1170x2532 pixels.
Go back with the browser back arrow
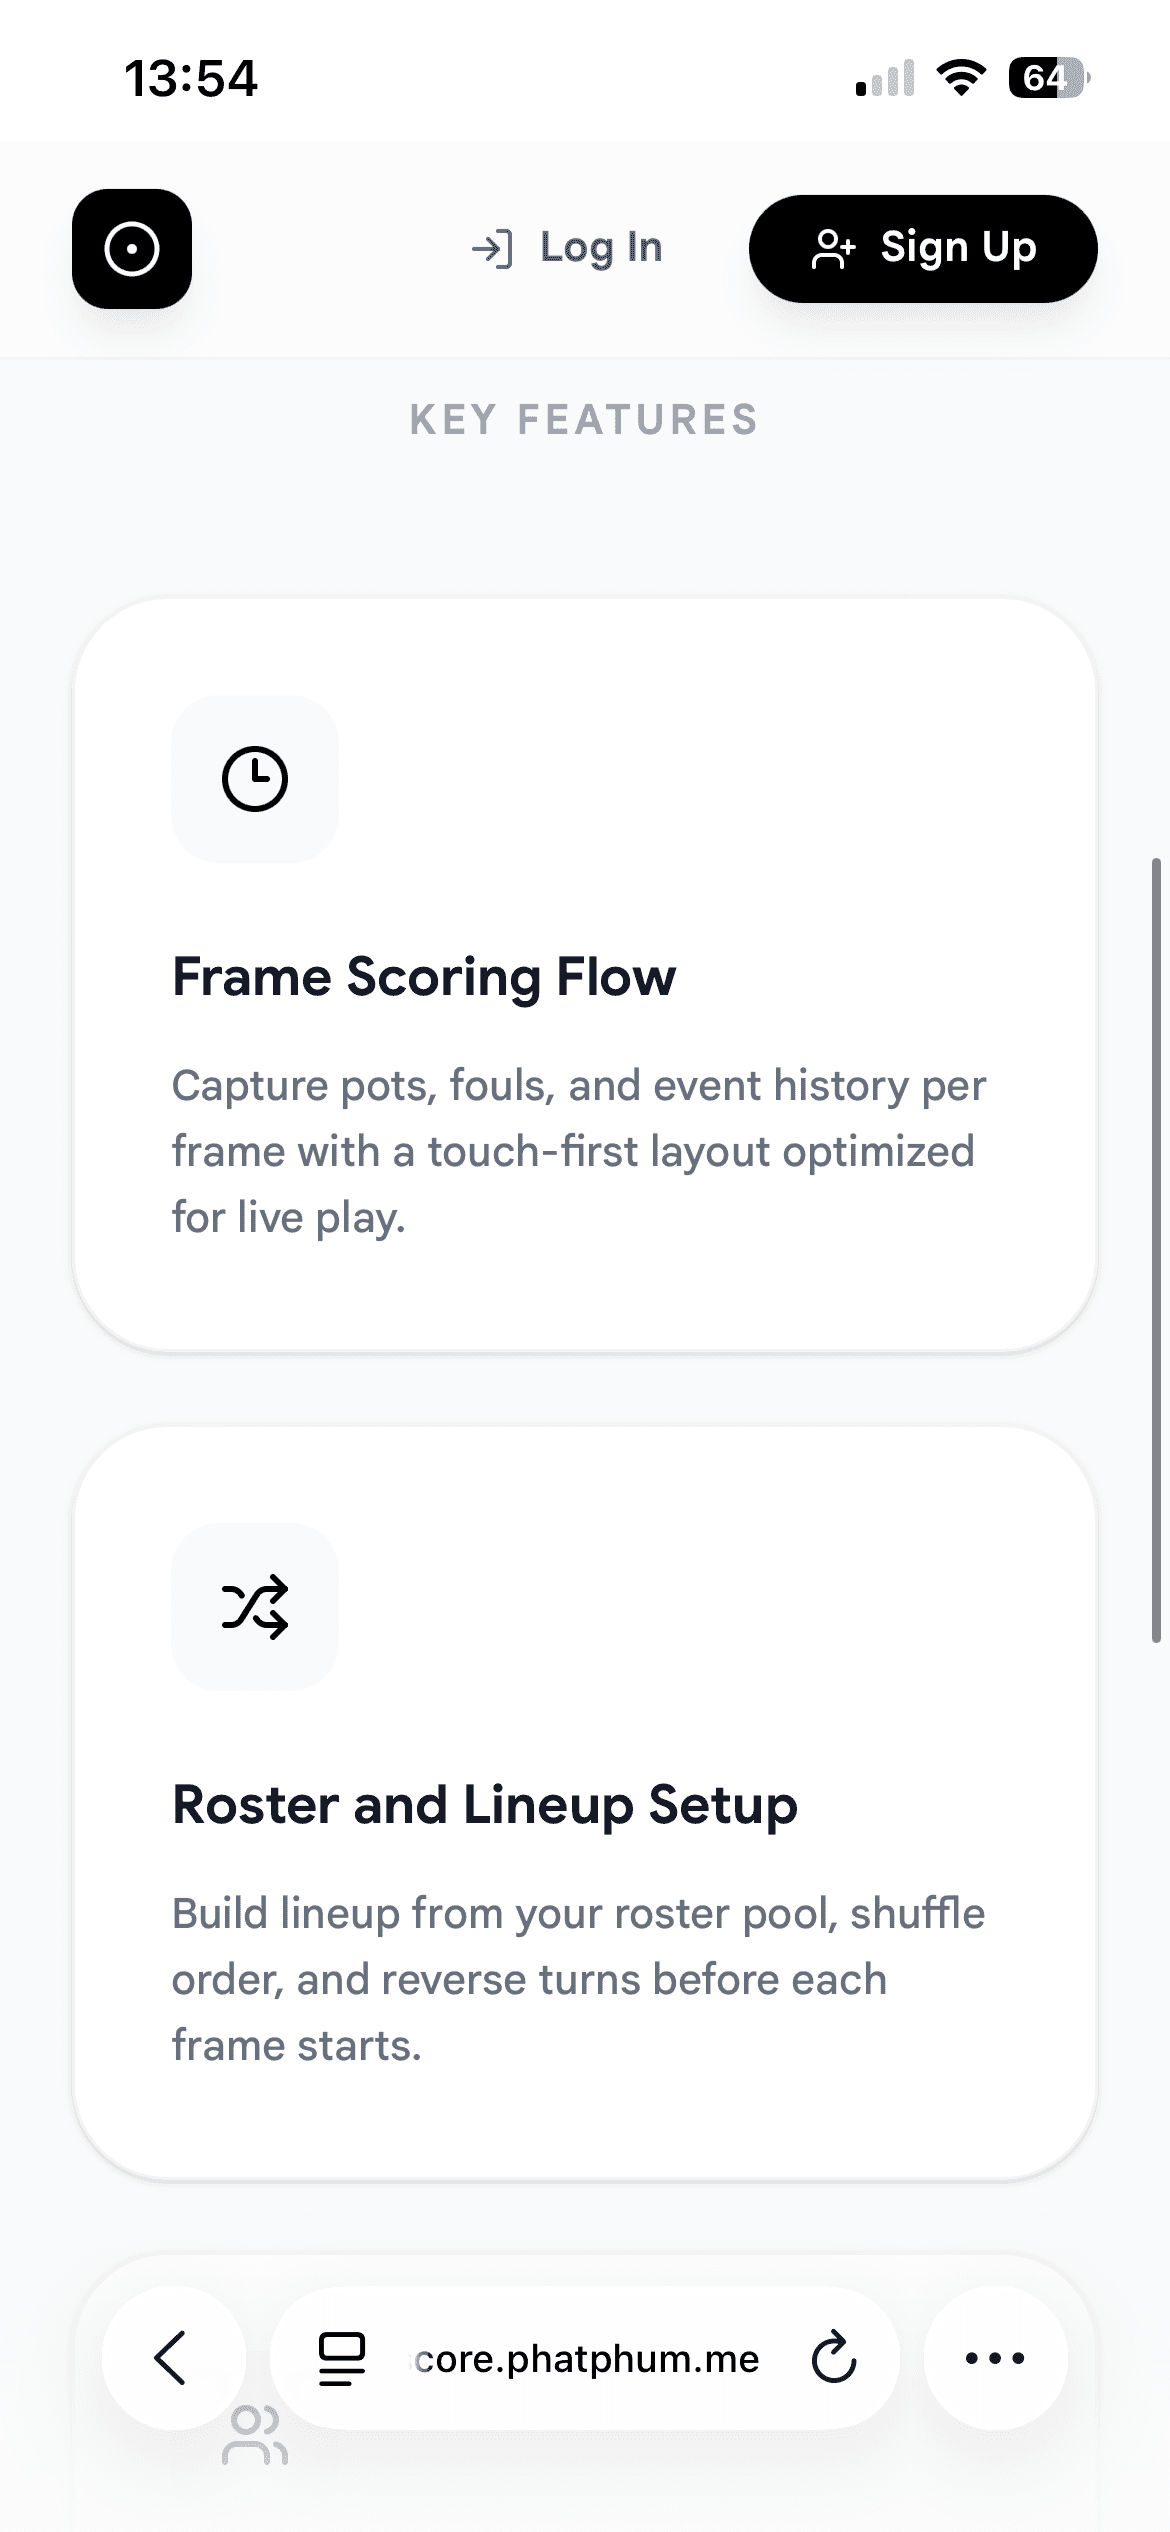(172, 2357)
